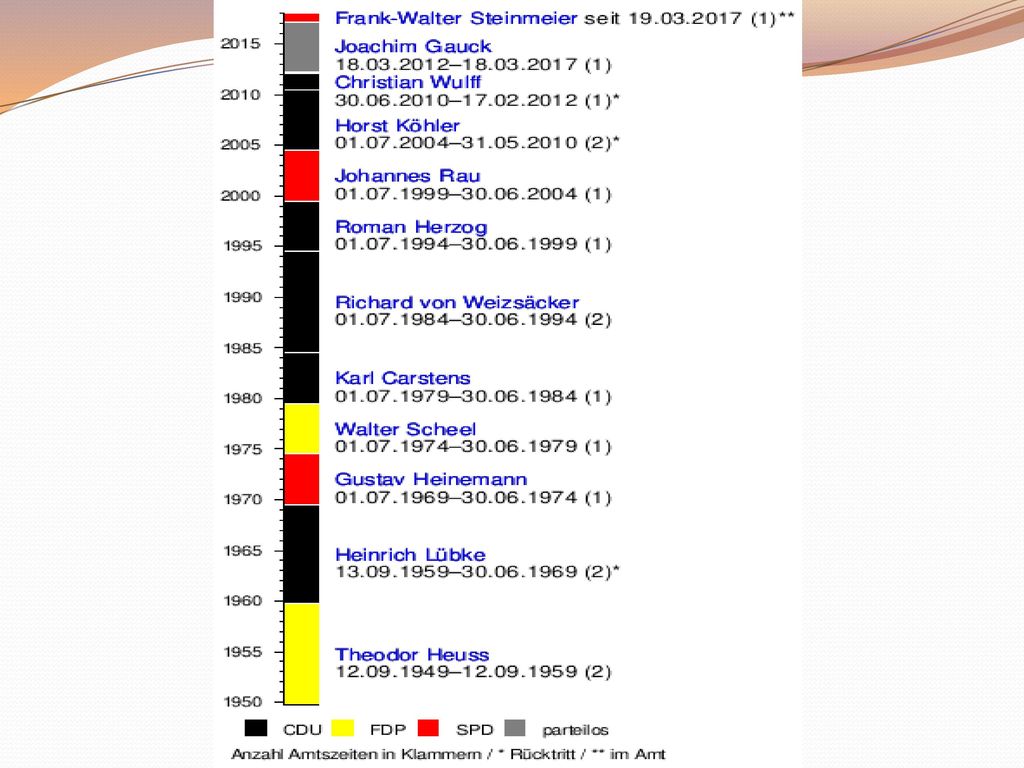Click the parteilos legend label
Image resolution: width=1024 pixels, height=768 pixels.
(x=575, y=730)
